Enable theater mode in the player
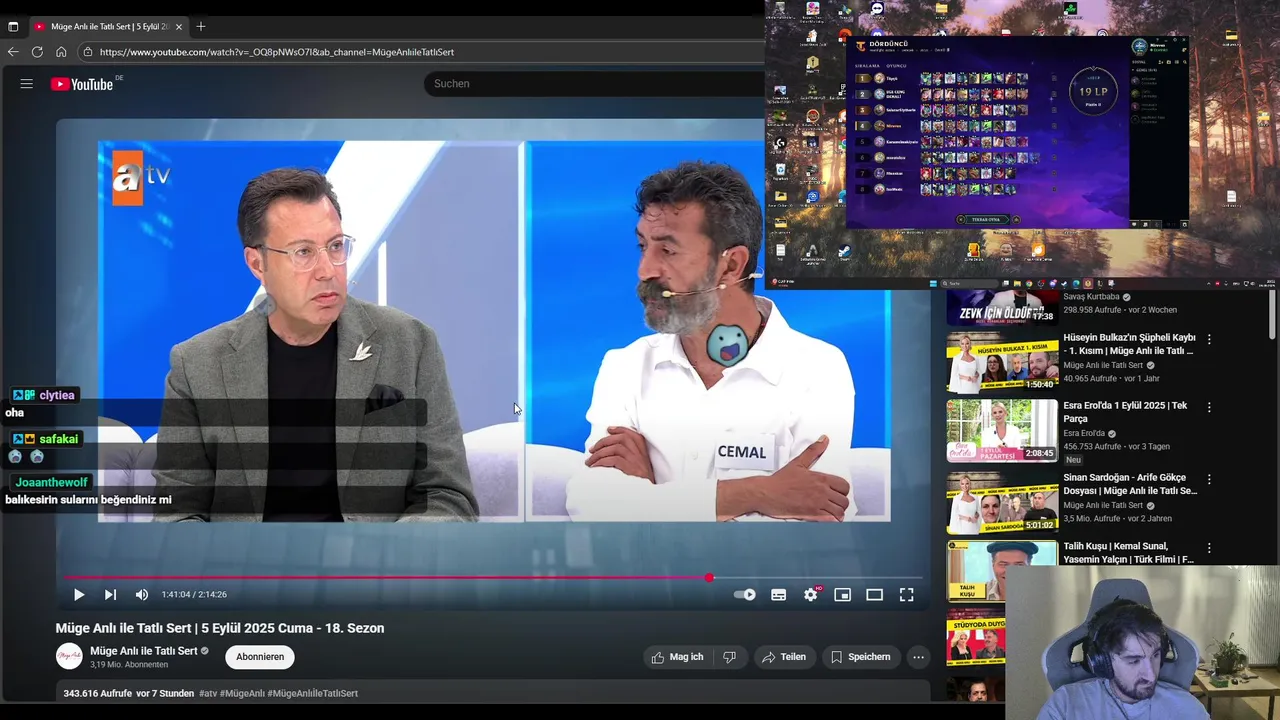This screenshot has height=720, width=1280. [x=875, y=594]
